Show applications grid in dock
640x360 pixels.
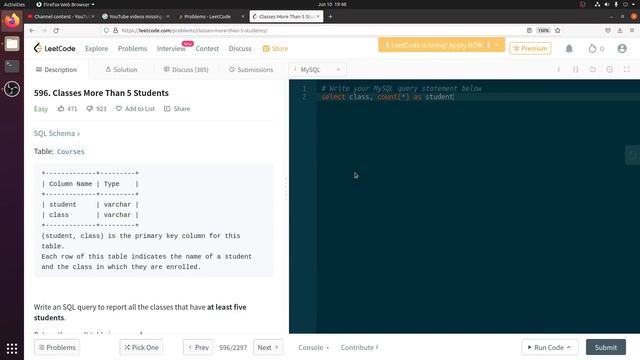pos(12,348)
